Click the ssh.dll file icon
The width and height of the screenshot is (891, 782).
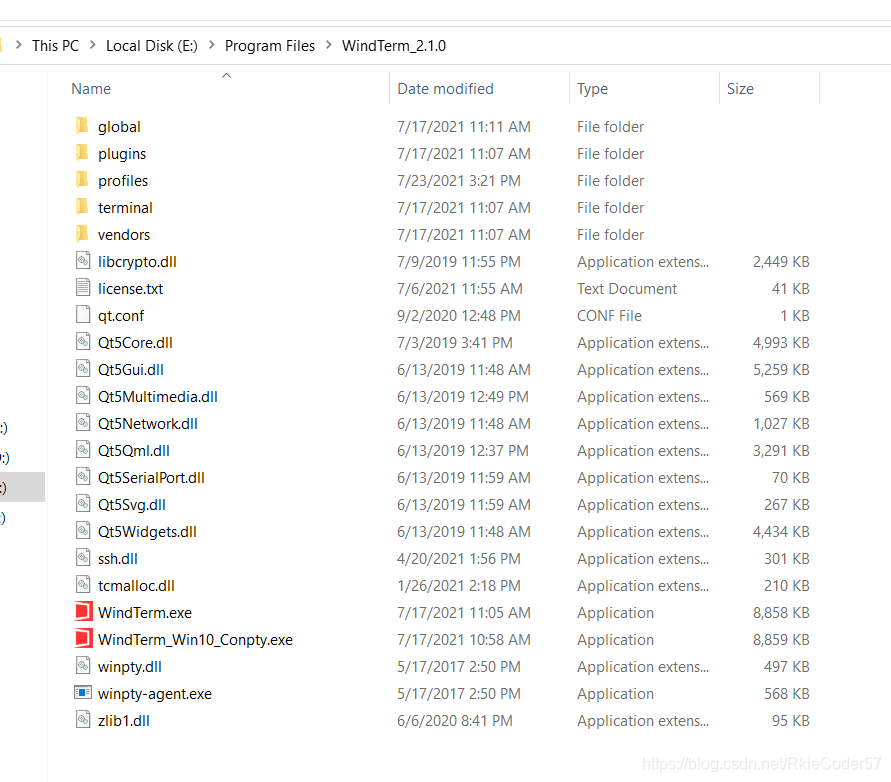(83, 558)
